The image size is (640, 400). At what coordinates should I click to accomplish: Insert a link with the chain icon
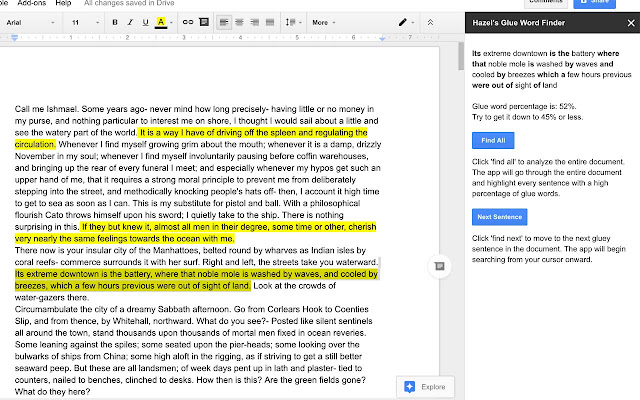(x=186, y=21)
